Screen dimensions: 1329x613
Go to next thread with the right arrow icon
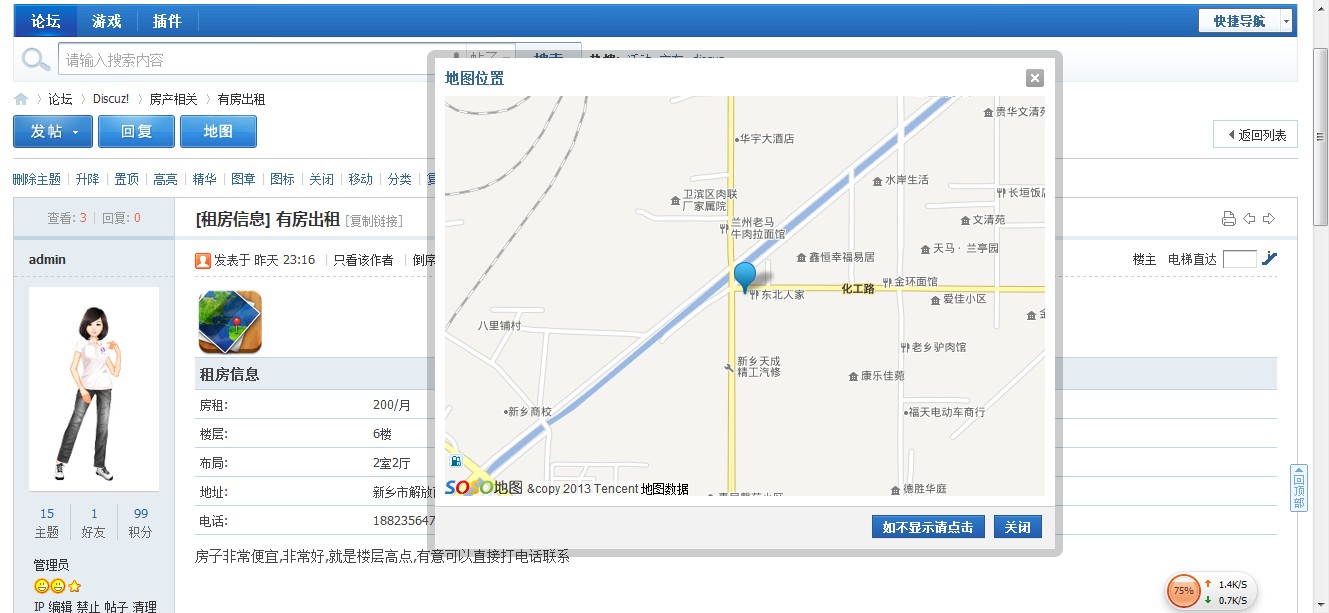click(x=1269, y=219)
